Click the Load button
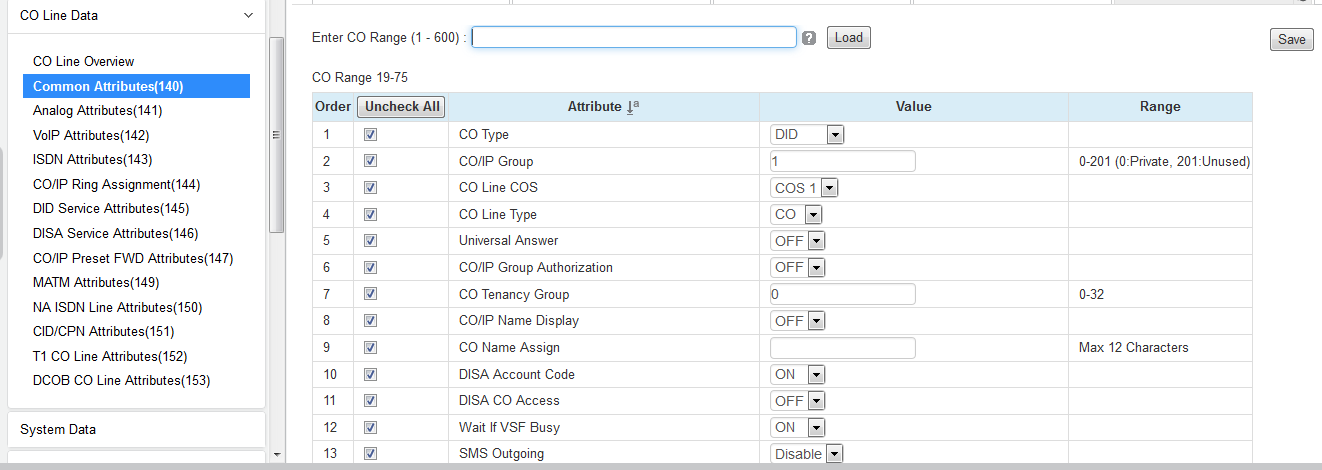Image resolution: width=1322 pixels, height=470 pixels. (848, 38)
